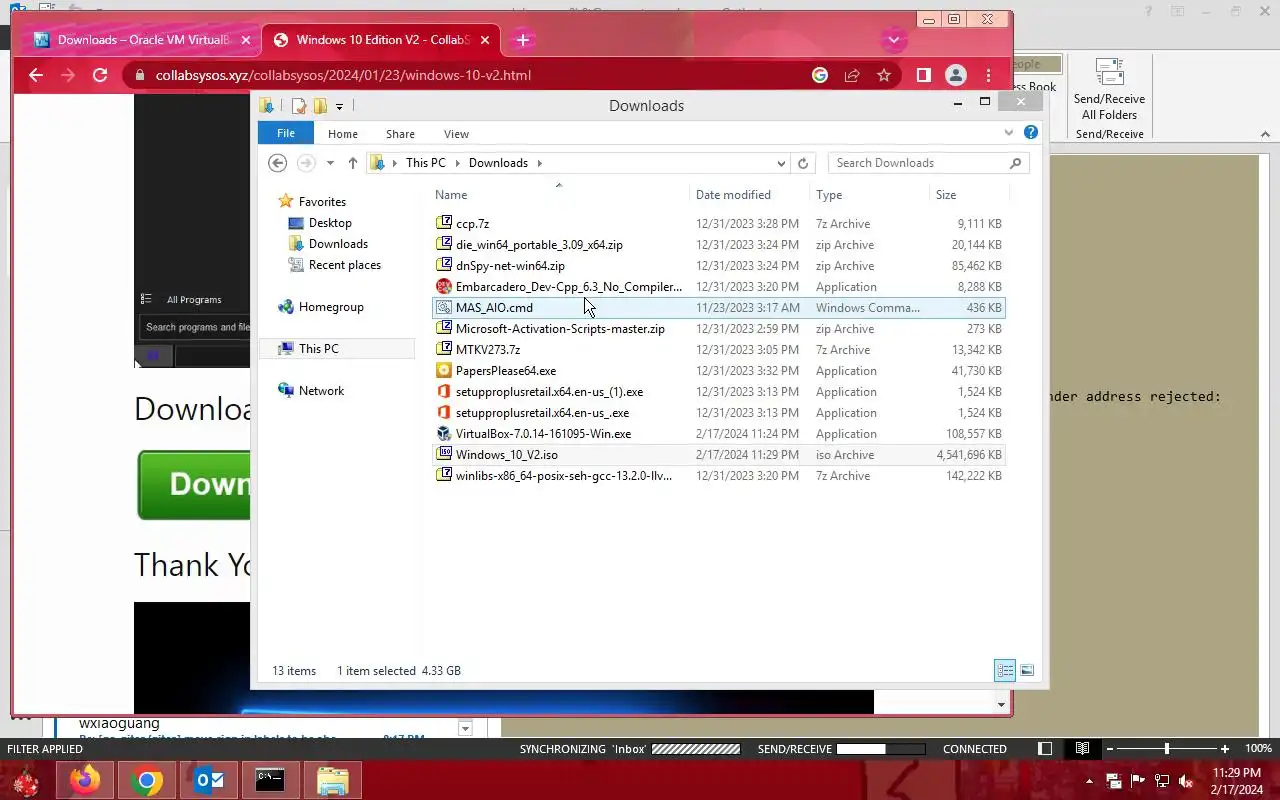
Task: Close the Downloads VirtualBox tab
Action: pos(246,40)
